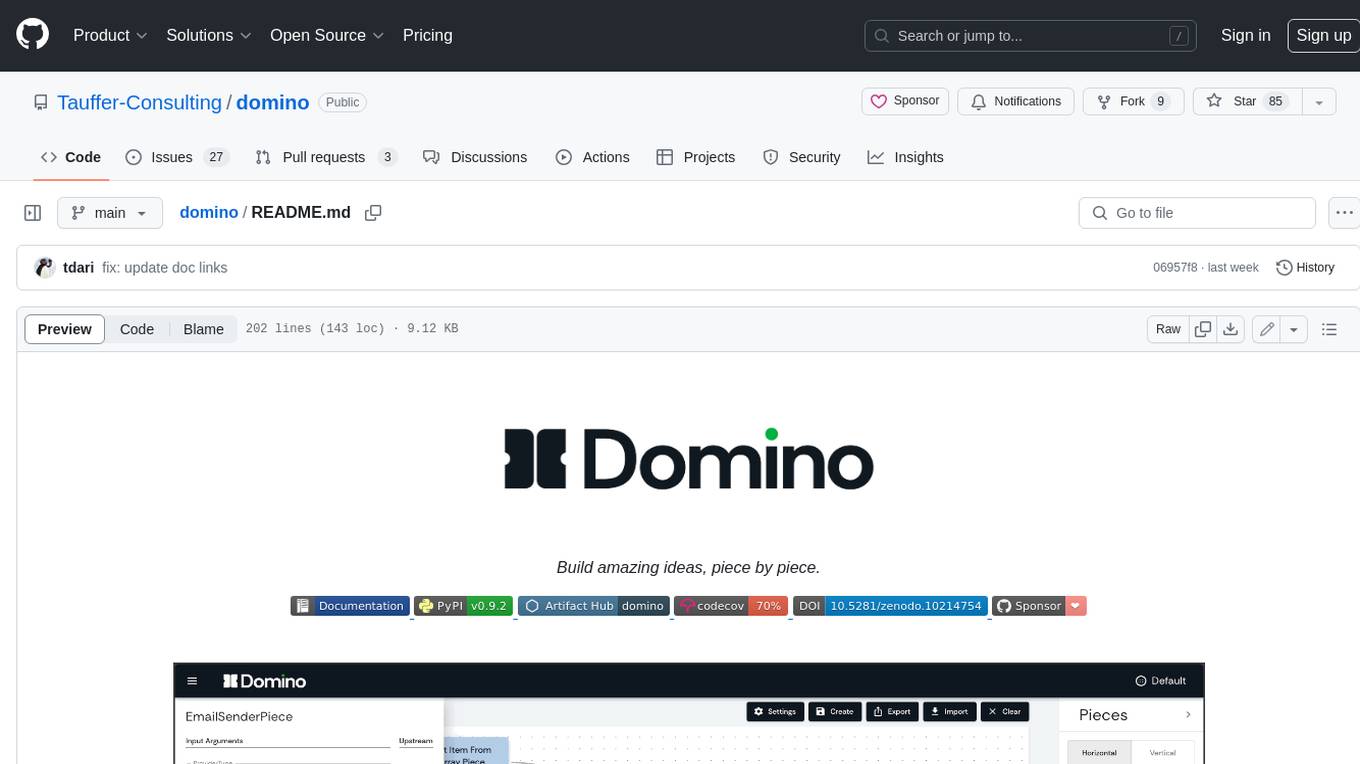Open the GitHub home logo

pyautogui.click(x=32, y=35)
